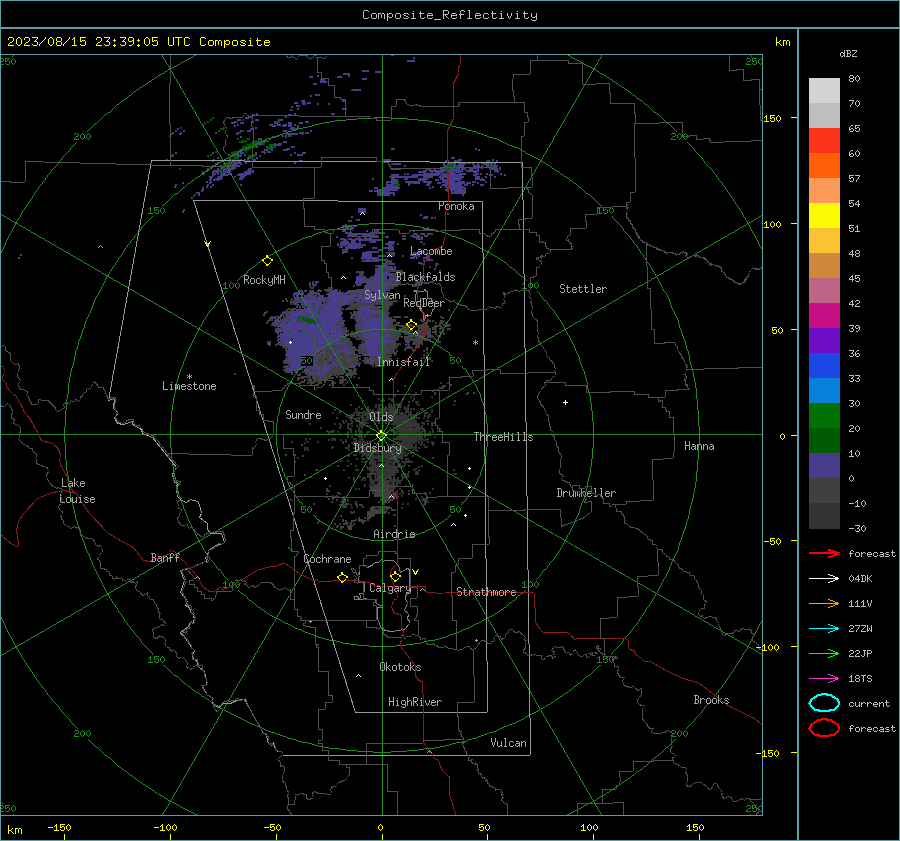This screenshot has height=841, width=900.
Task: Click the yellow diamond marker near RockyMH
Action: 267,261
